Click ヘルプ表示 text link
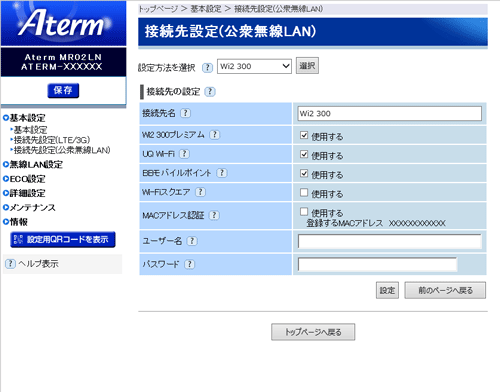Screen dimensions: 500x392 pos(38,264)
